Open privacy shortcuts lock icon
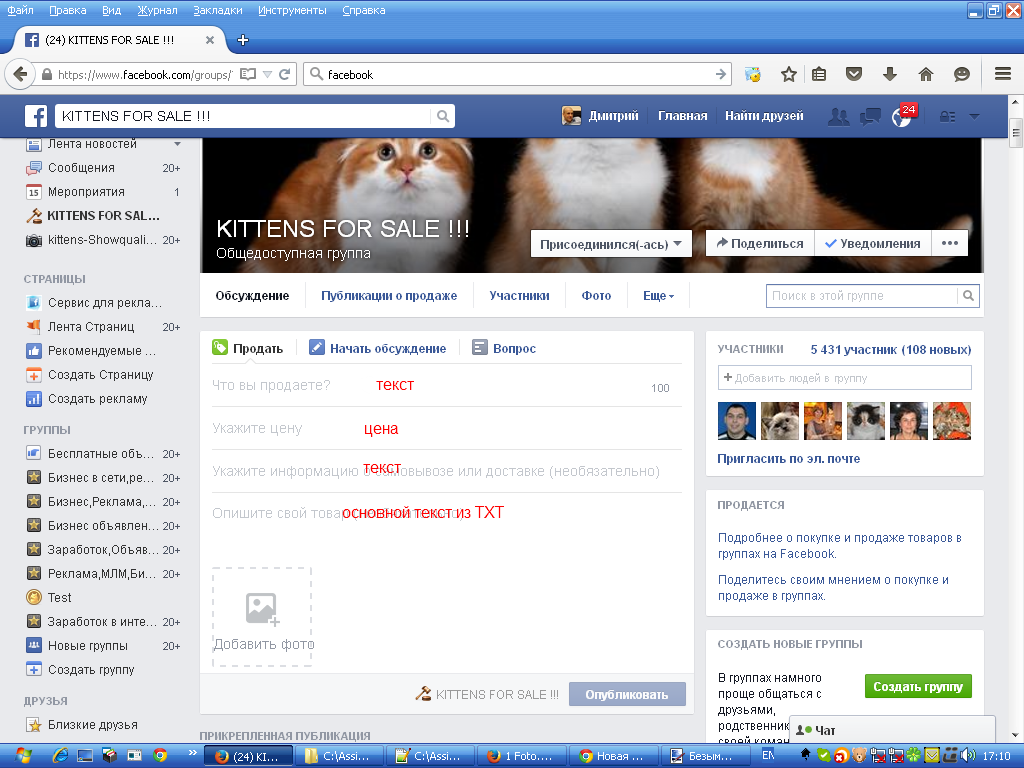The image size is (1024, 768). point(948,117)
